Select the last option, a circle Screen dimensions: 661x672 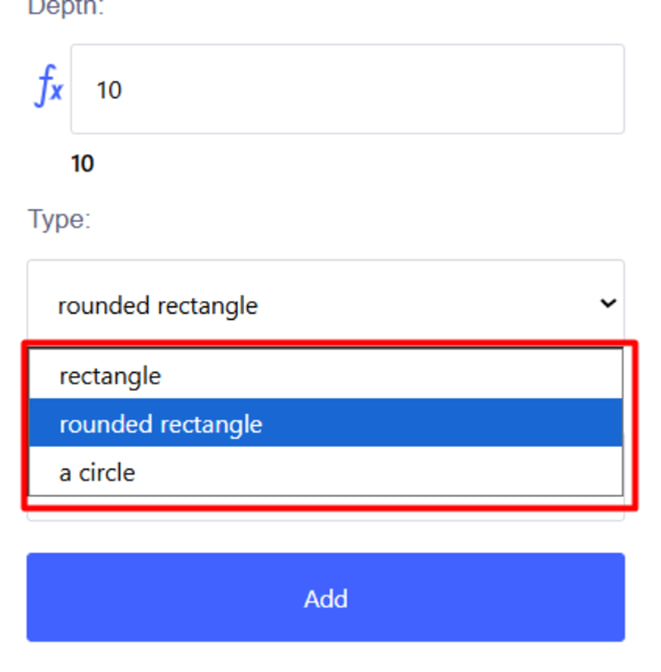pos(97,472)
